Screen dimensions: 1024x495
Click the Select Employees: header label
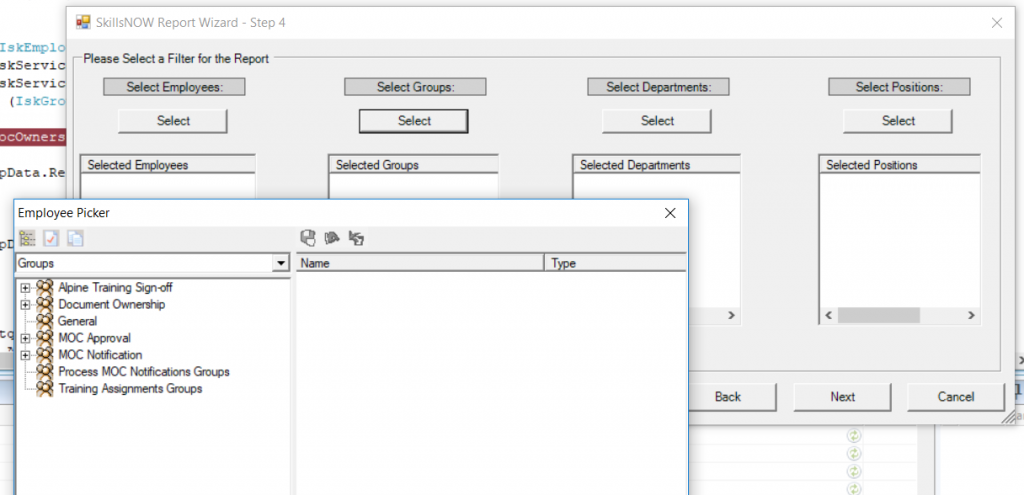click(174, 87)
